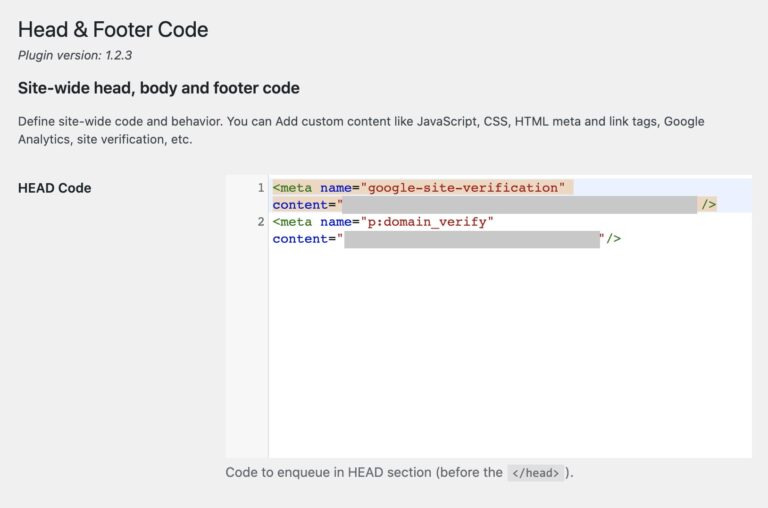Click line number 1 in editor gutter
This screenshot has width=768, height=508.
(260, 188)
